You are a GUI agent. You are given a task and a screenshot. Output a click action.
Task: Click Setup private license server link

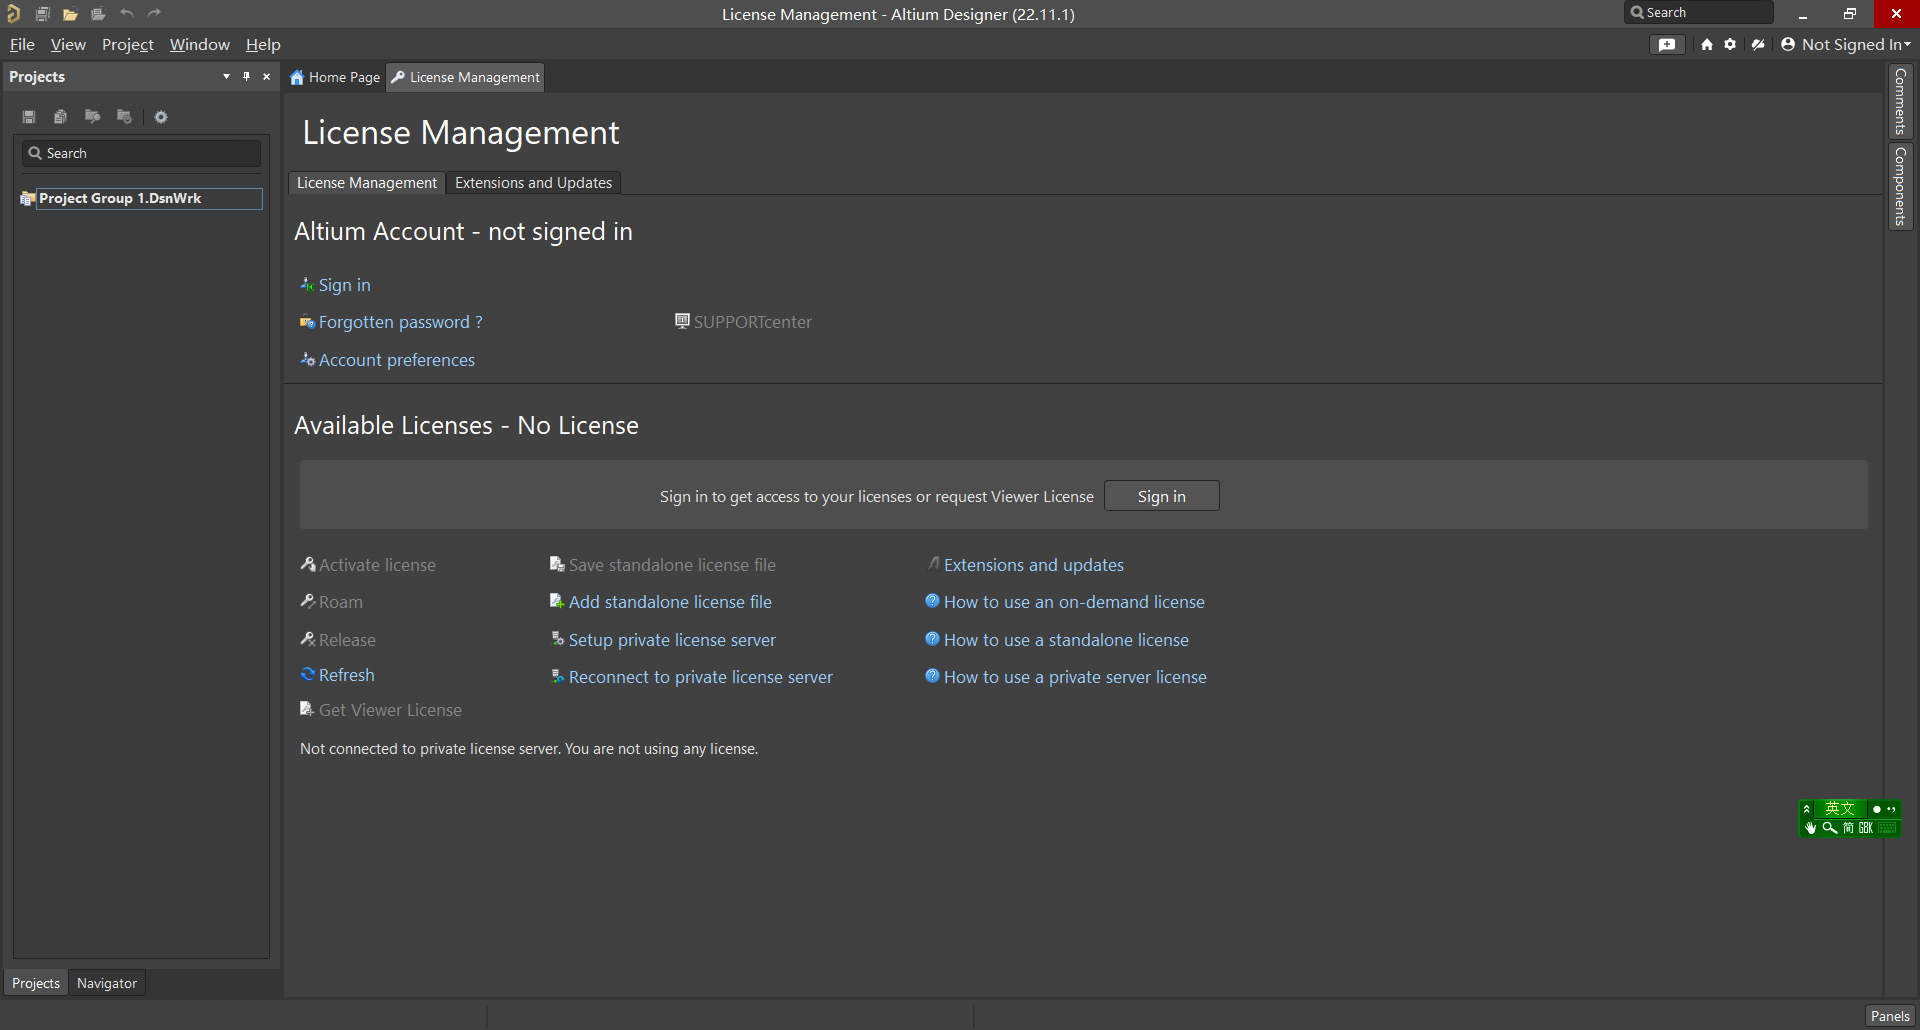(671, 640)
